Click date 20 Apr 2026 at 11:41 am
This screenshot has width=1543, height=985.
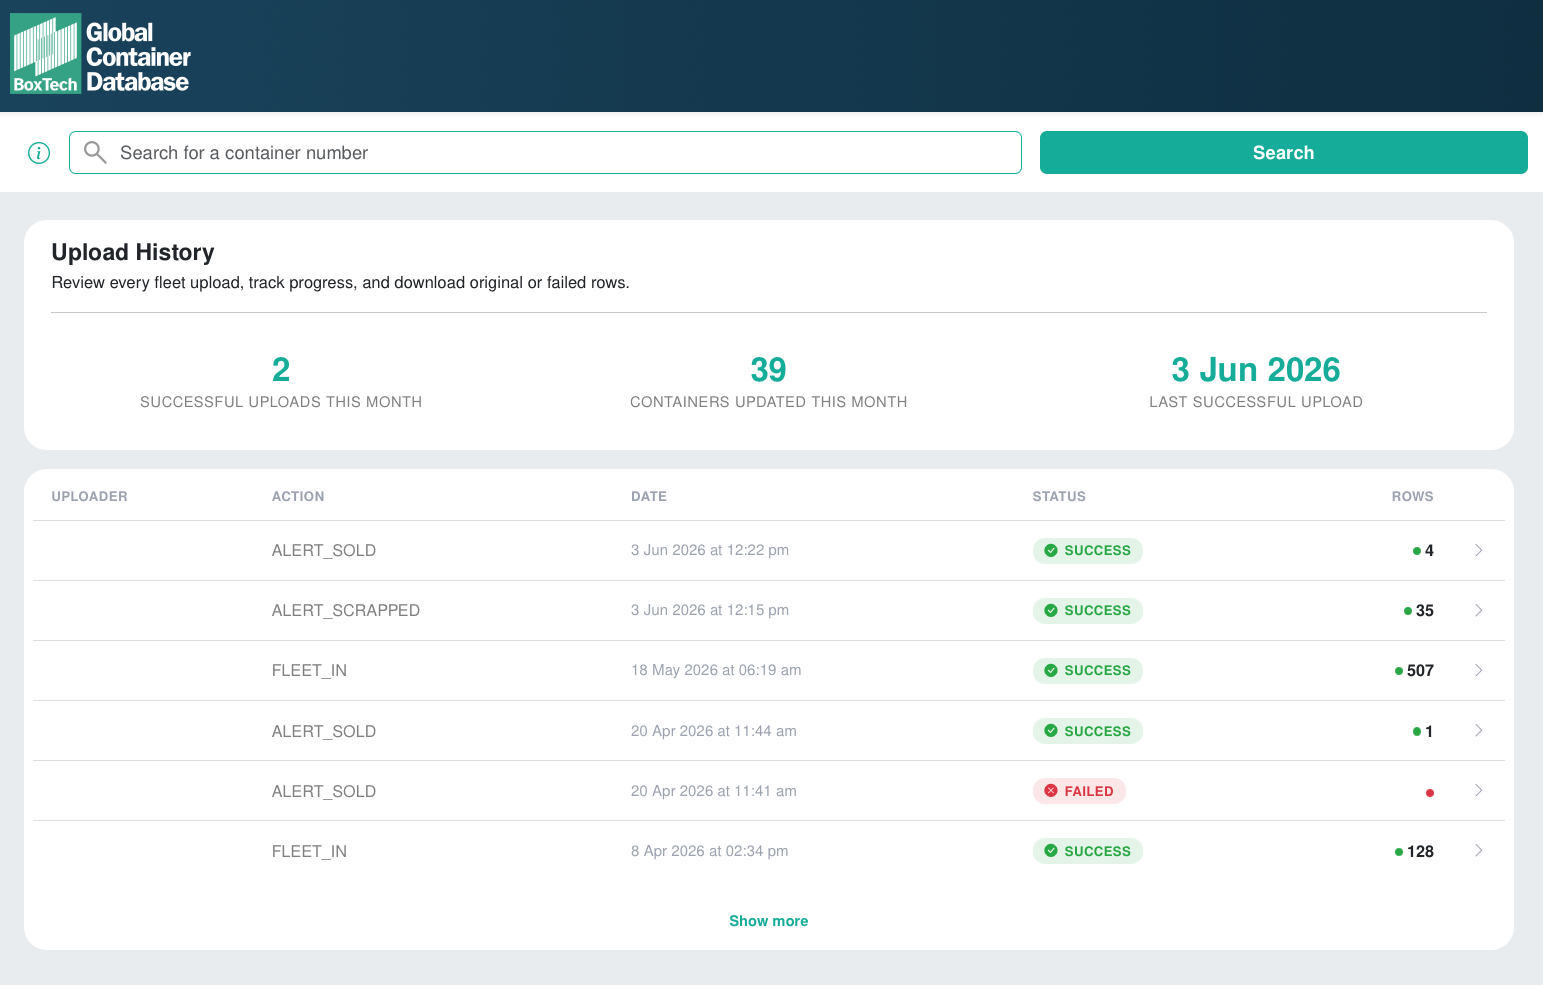coord(714,791)
